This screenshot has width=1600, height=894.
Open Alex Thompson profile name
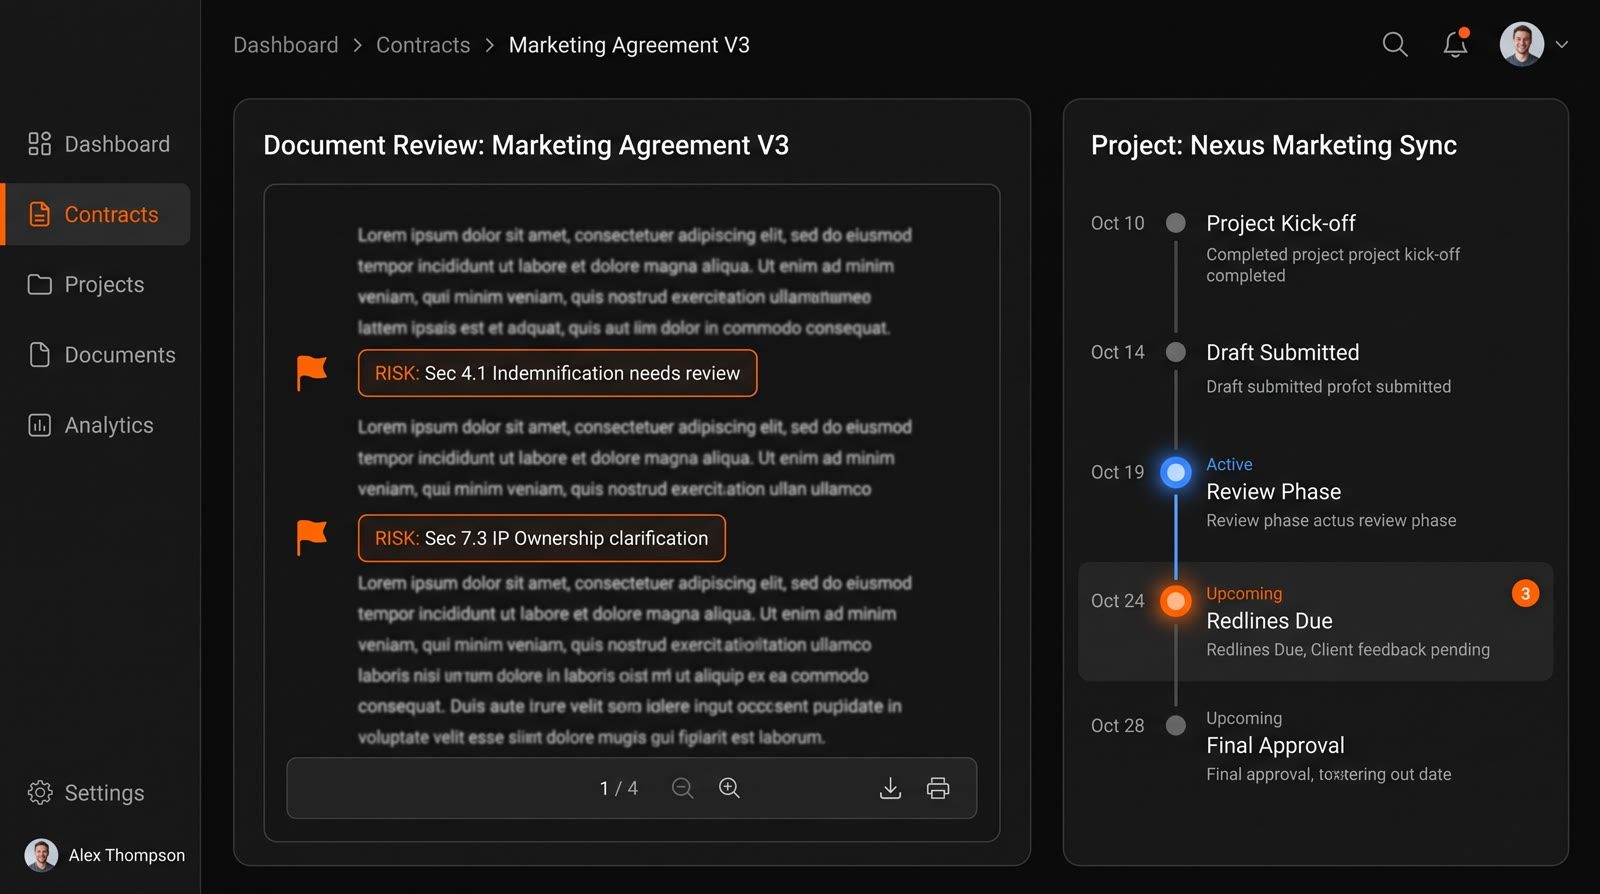(x=127, y=855)
